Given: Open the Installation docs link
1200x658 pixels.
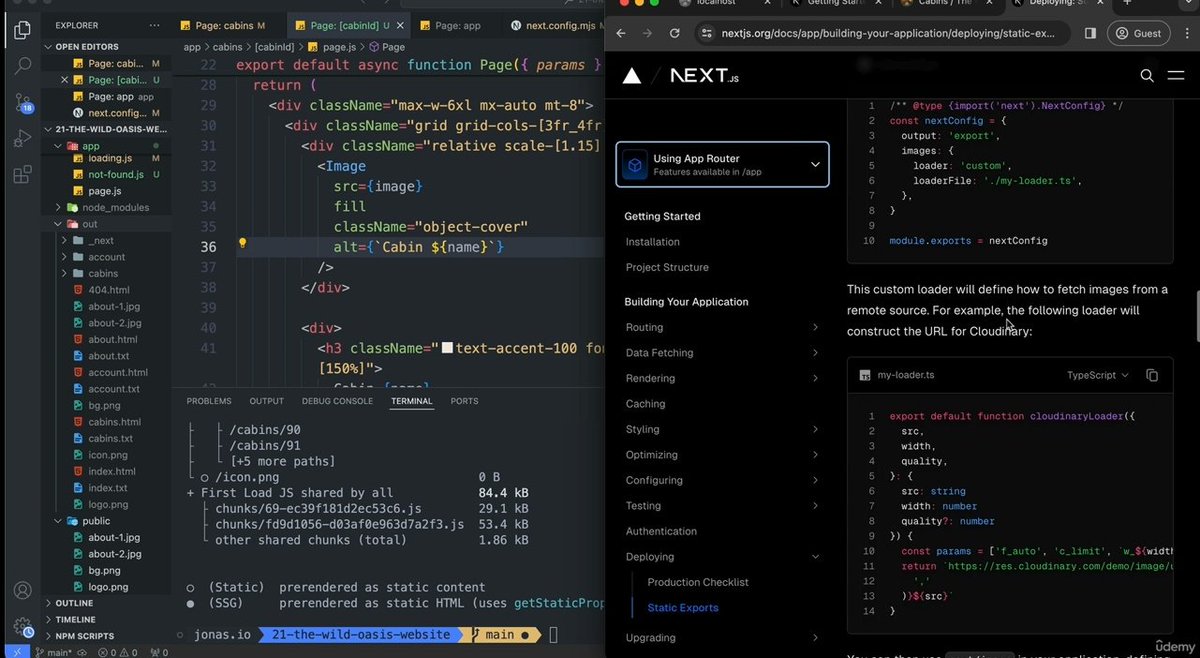Looking at the screenshot, I should [x=652, y=242].
